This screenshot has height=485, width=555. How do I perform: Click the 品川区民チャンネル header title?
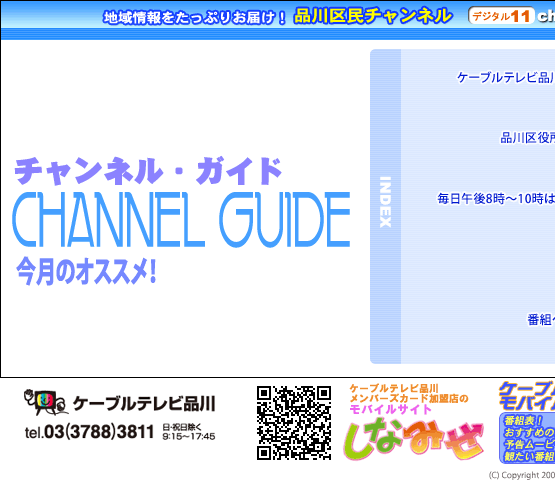[x=373, y=16]
